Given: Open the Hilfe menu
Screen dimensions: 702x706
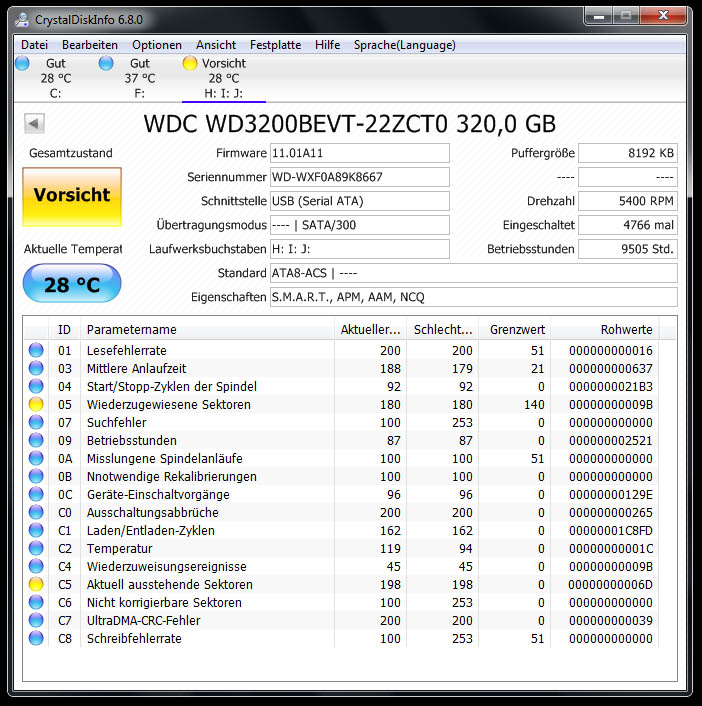Looking at the screenshot, I should tap(327, 45).
